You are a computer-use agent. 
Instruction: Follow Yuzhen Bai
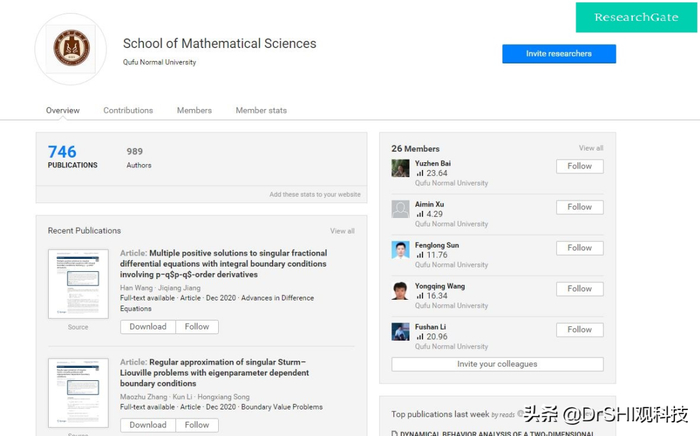click(579, 166)
